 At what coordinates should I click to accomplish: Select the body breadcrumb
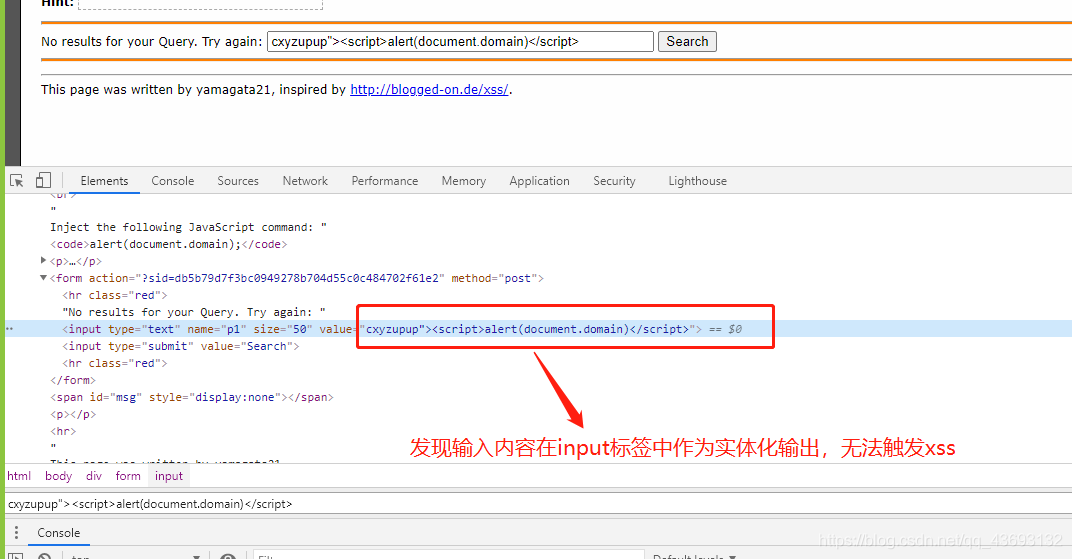[x=58, y=476]
